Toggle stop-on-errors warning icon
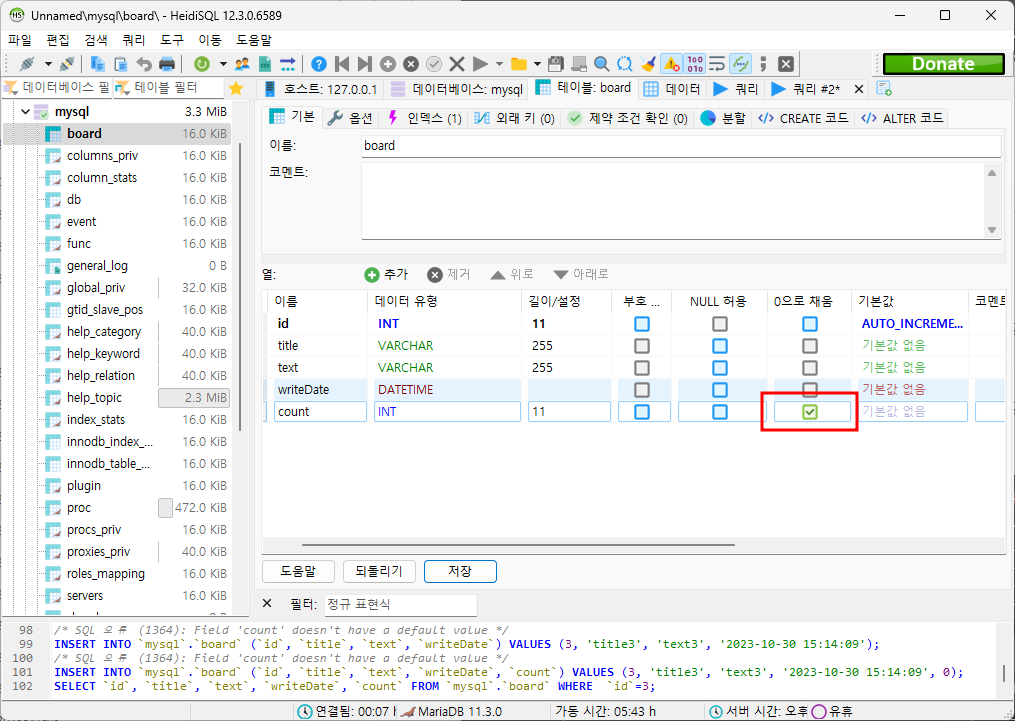This screenshot has height=721, width=1015. pos(671,64)
